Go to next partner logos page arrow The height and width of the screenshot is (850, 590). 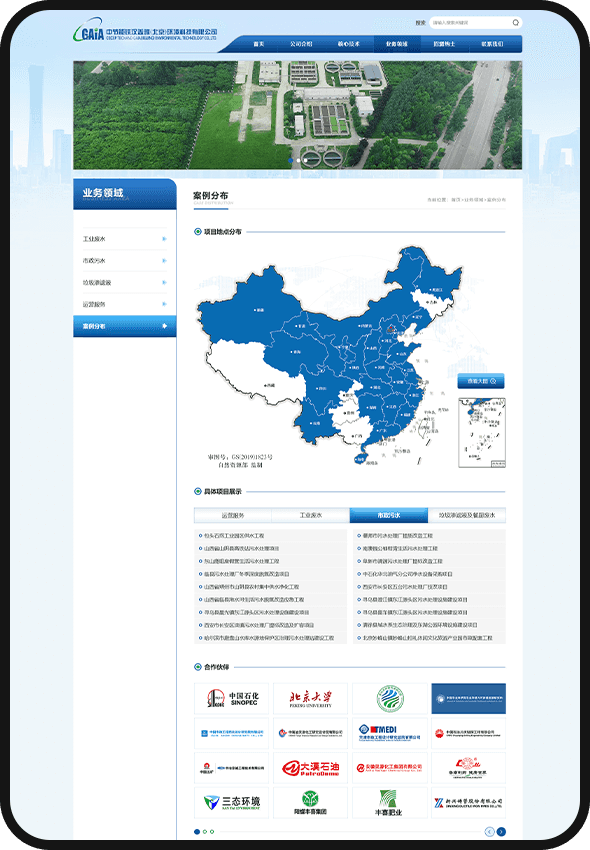click(501, 832)
